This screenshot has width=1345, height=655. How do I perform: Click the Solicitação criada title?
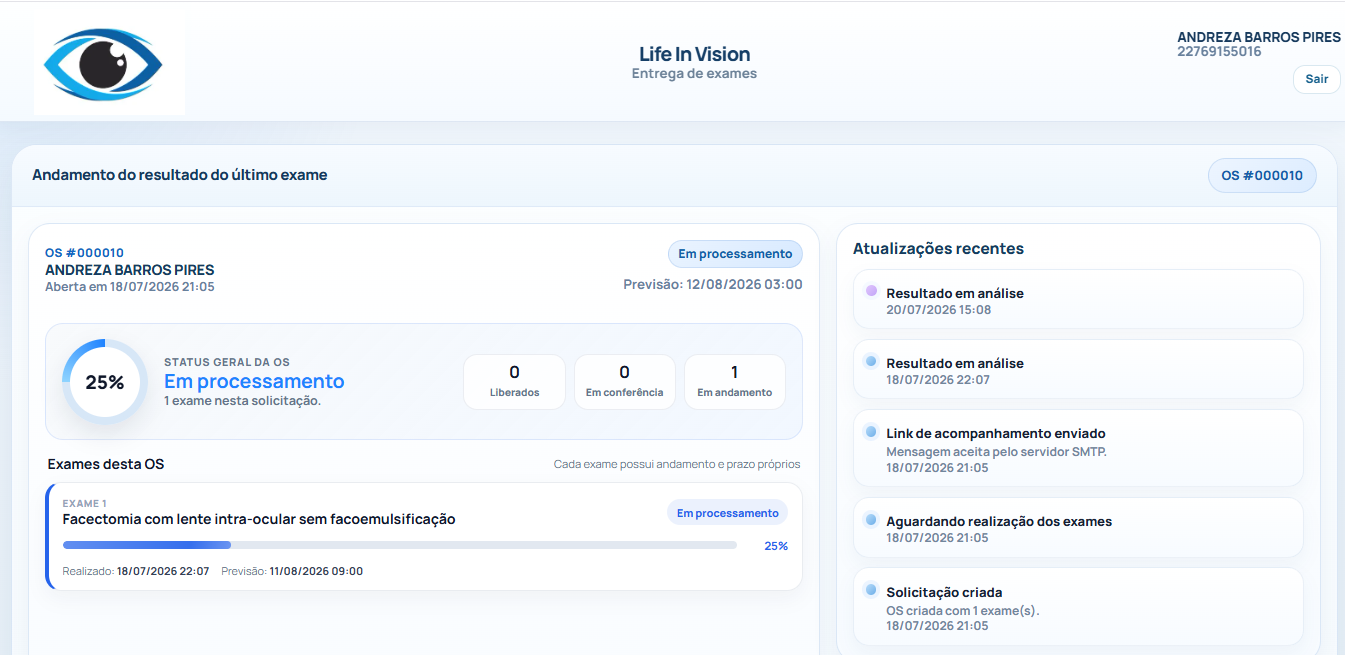coord(944,592)
